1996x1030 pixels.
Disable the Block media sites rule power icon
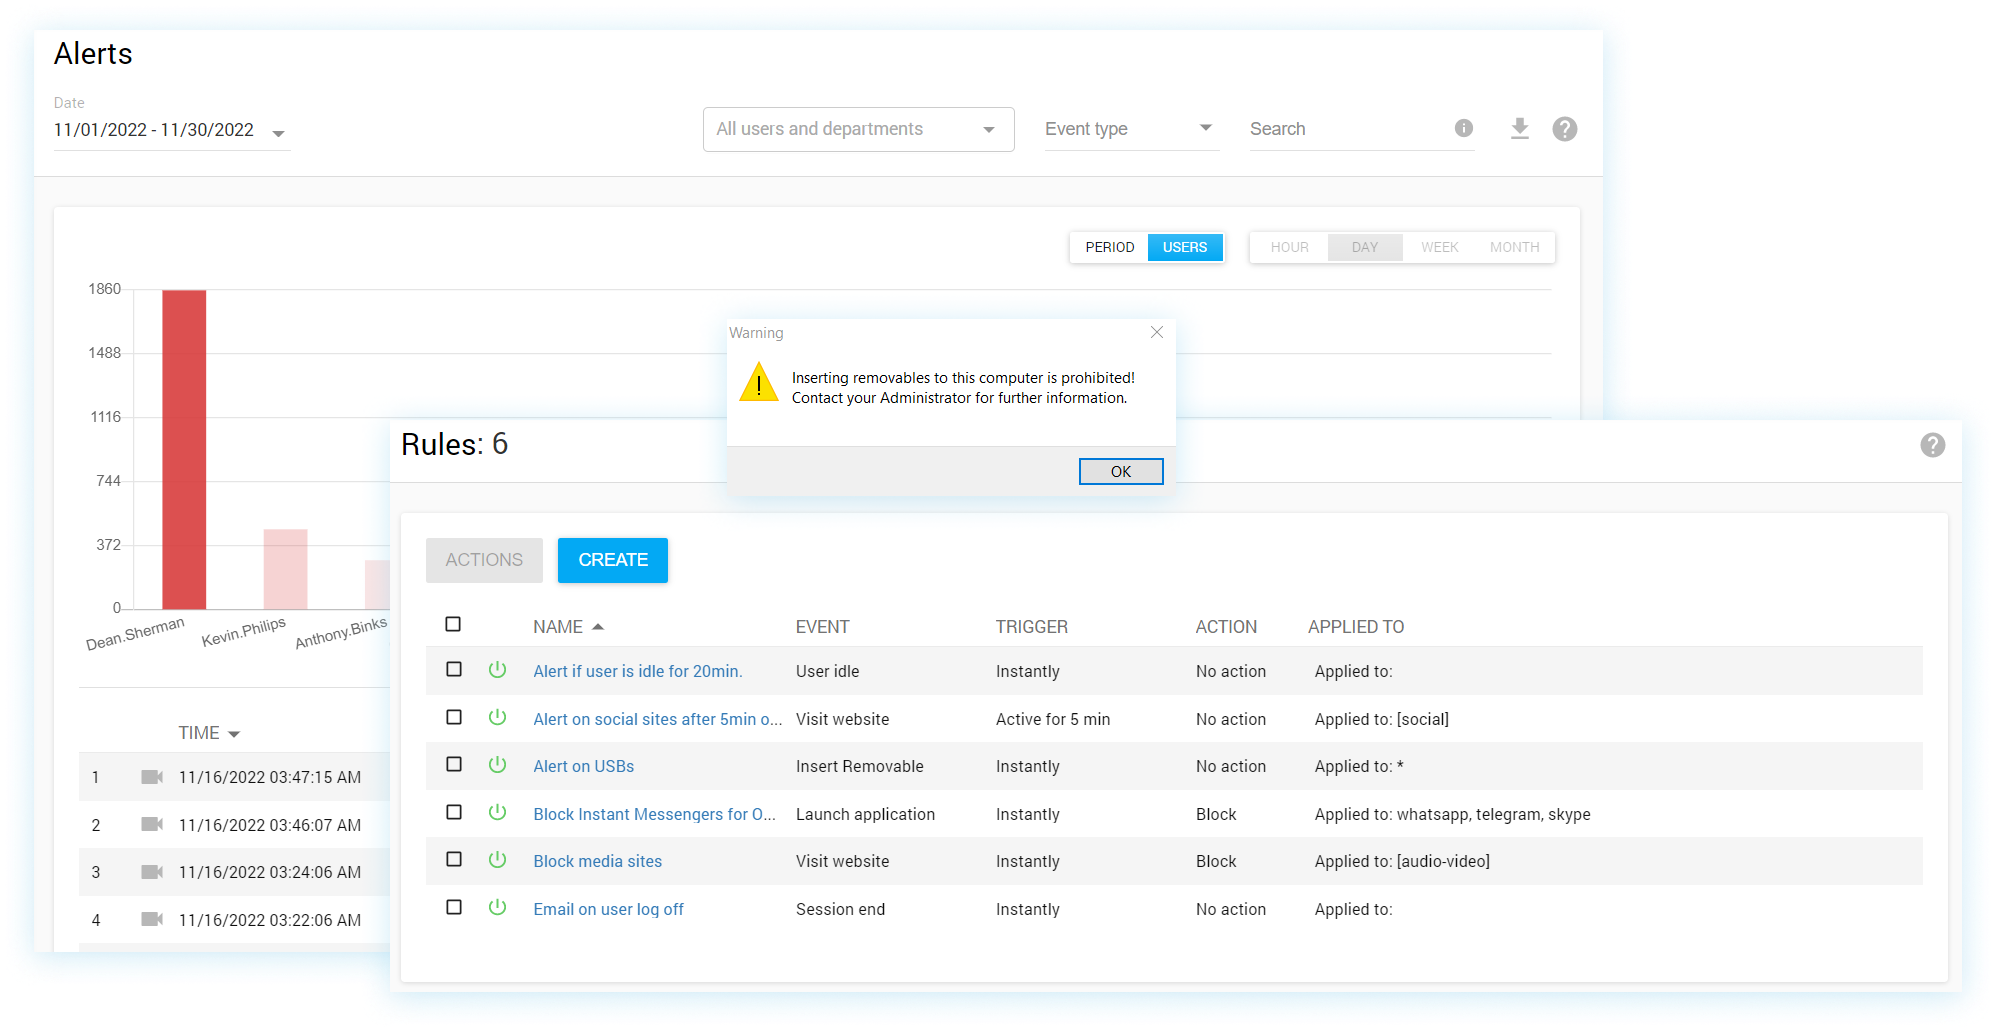(497, 860)
